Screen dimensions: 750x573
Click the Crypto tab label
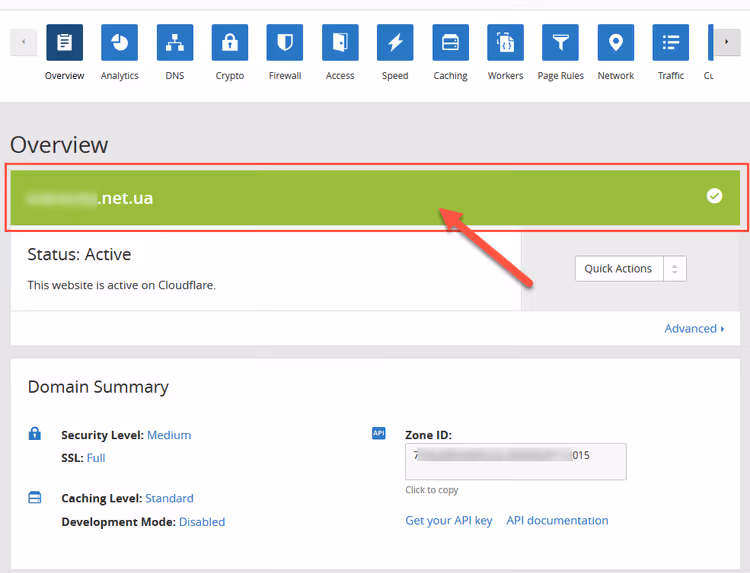point(230,76)
